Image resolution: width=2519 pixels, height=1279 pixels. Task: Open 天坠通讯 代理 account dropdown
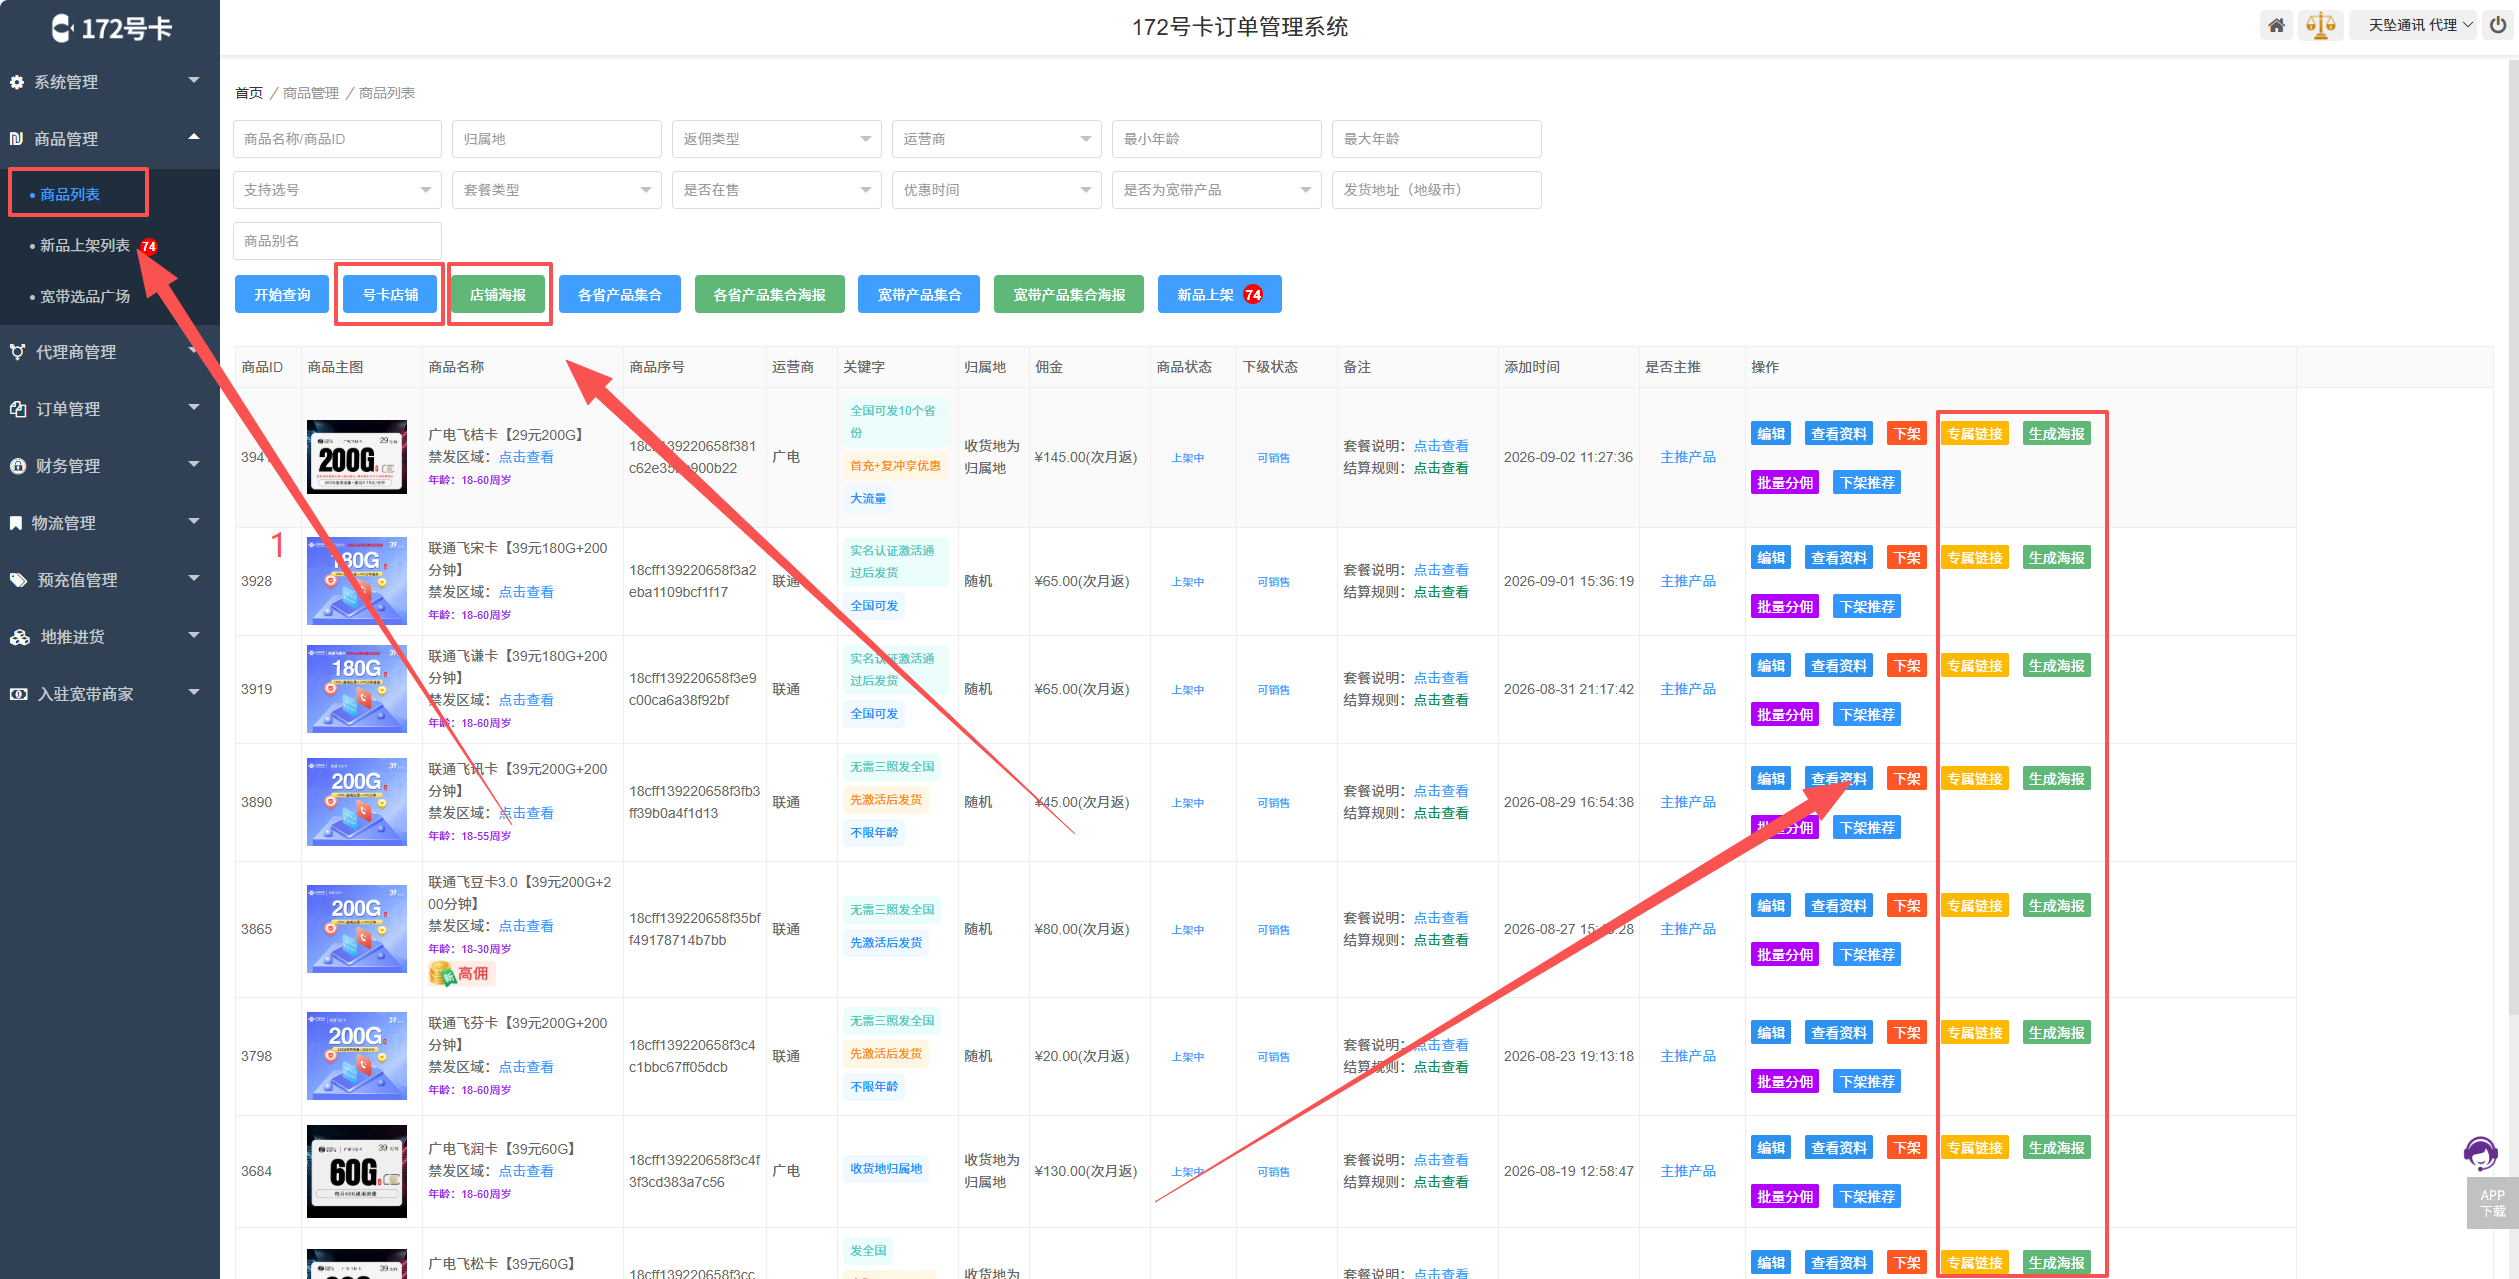click(x=2412, y=25)
